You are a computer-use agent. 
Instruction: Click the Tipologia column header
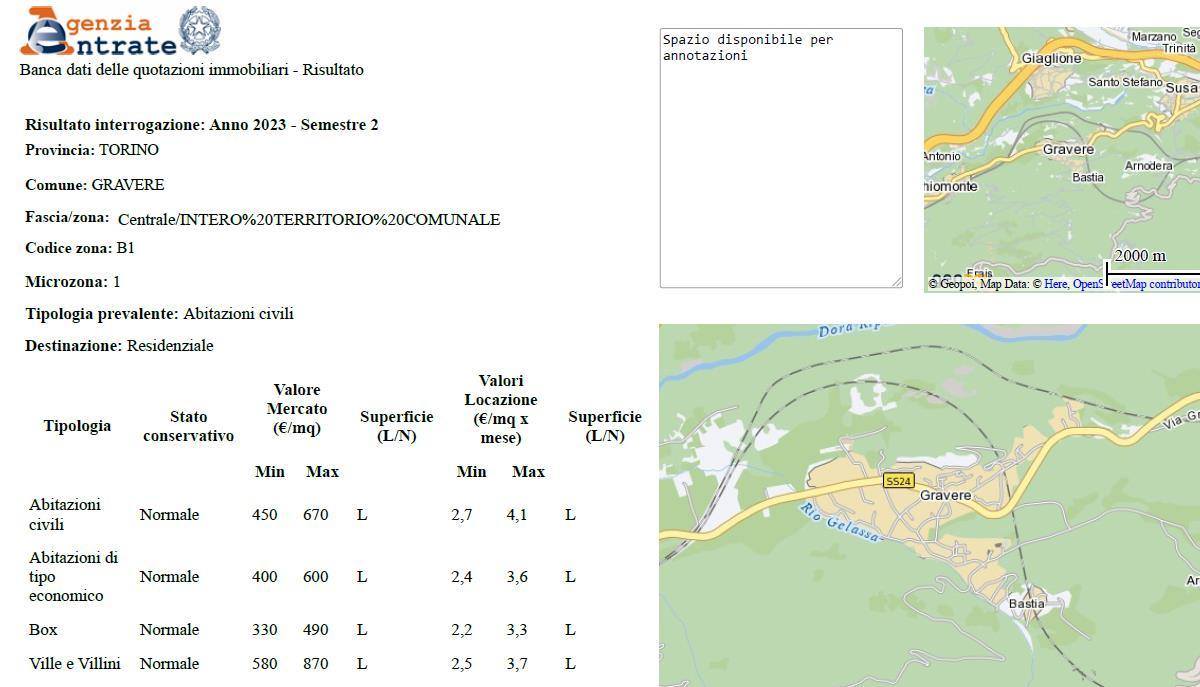[x=77, y=426]
